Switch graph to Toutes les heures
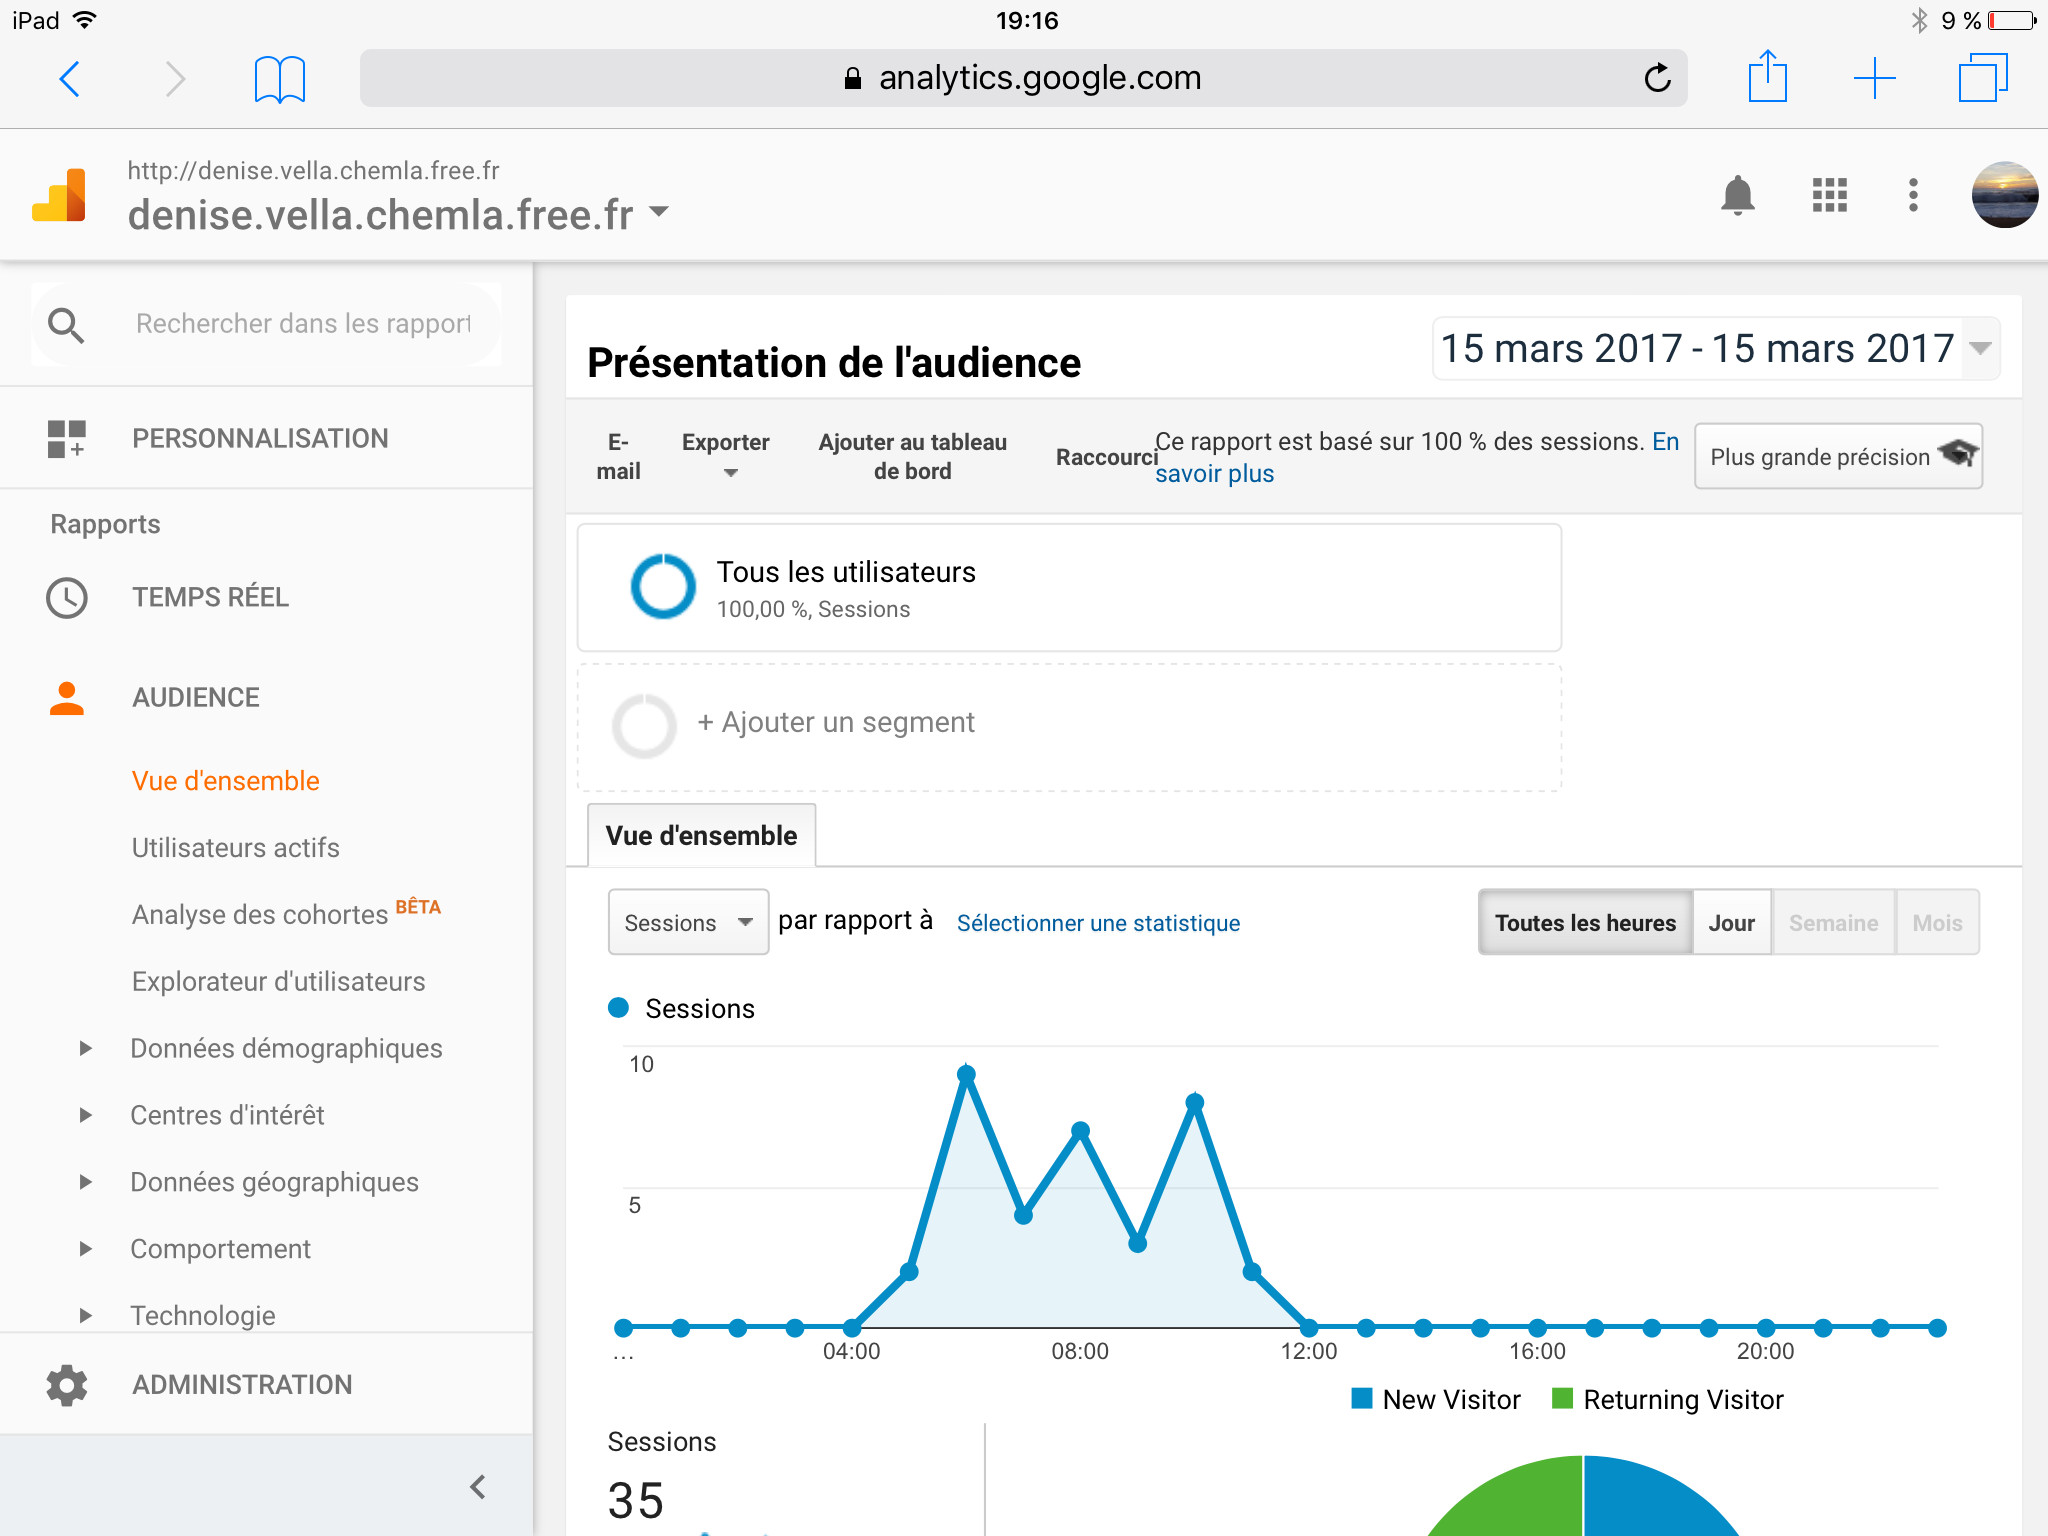Viewport: 2048px width, 1536px height. [x=1584, y=923]
